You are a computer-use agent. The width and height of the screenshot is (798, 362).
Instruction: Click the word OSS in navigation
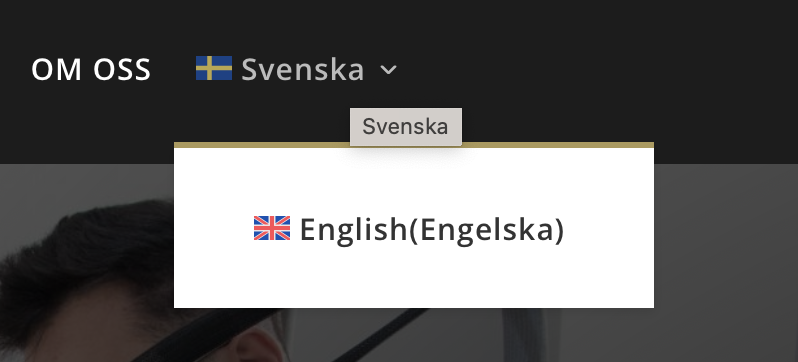[x=122, y=70]
